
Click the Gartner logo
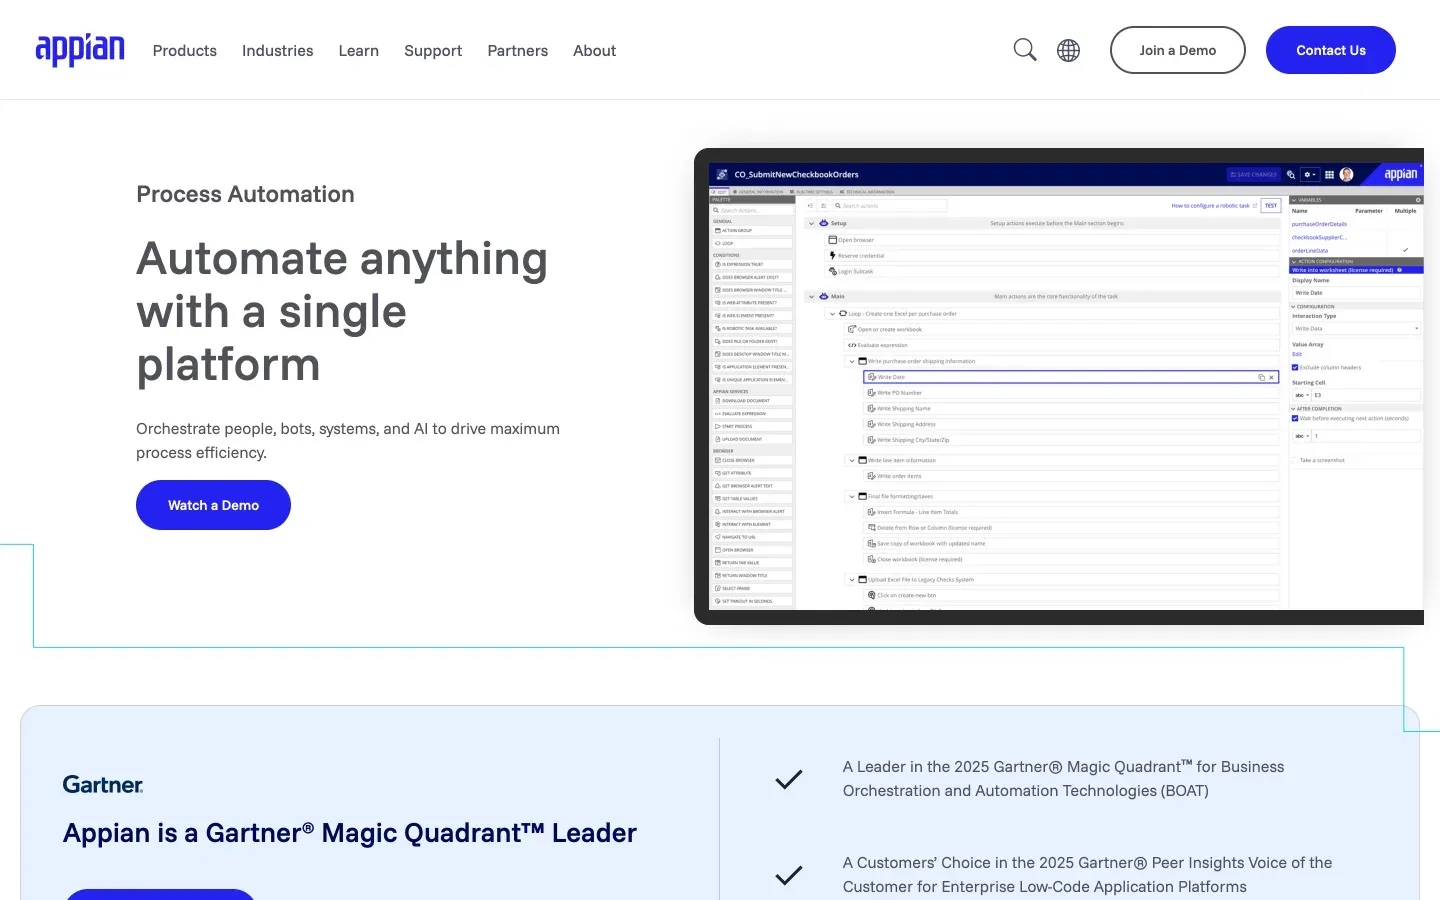click(x=103, y=785)
